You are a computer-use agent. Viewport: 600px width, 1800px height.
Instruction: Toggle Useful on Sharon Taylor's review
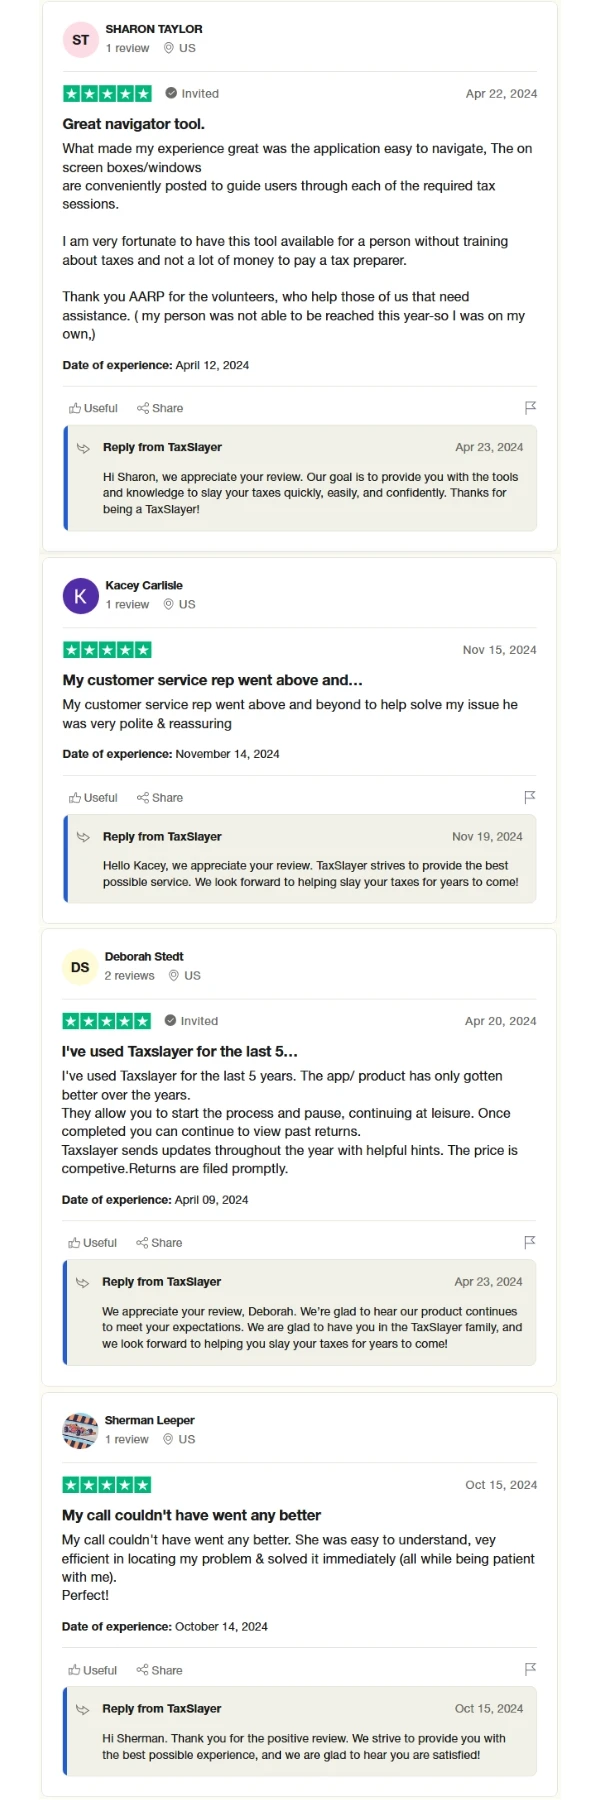[x=92, y=407]
